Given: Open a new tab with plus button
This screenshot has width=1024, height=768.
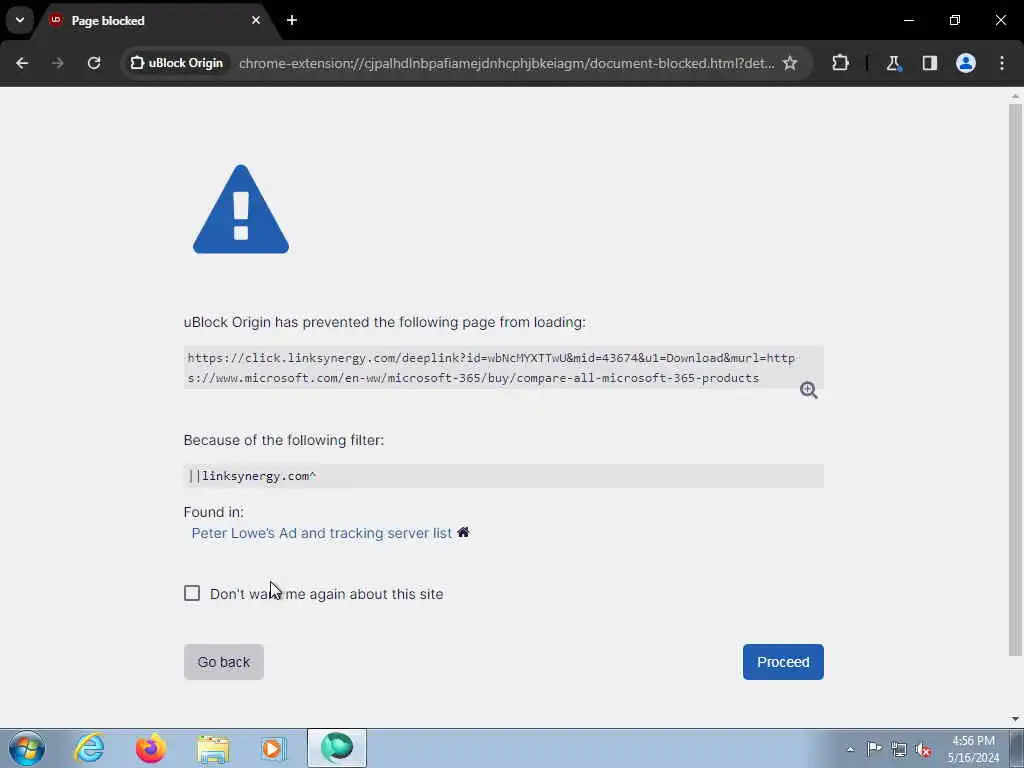Looking at the screenshot, I should (x=292, y=20).
